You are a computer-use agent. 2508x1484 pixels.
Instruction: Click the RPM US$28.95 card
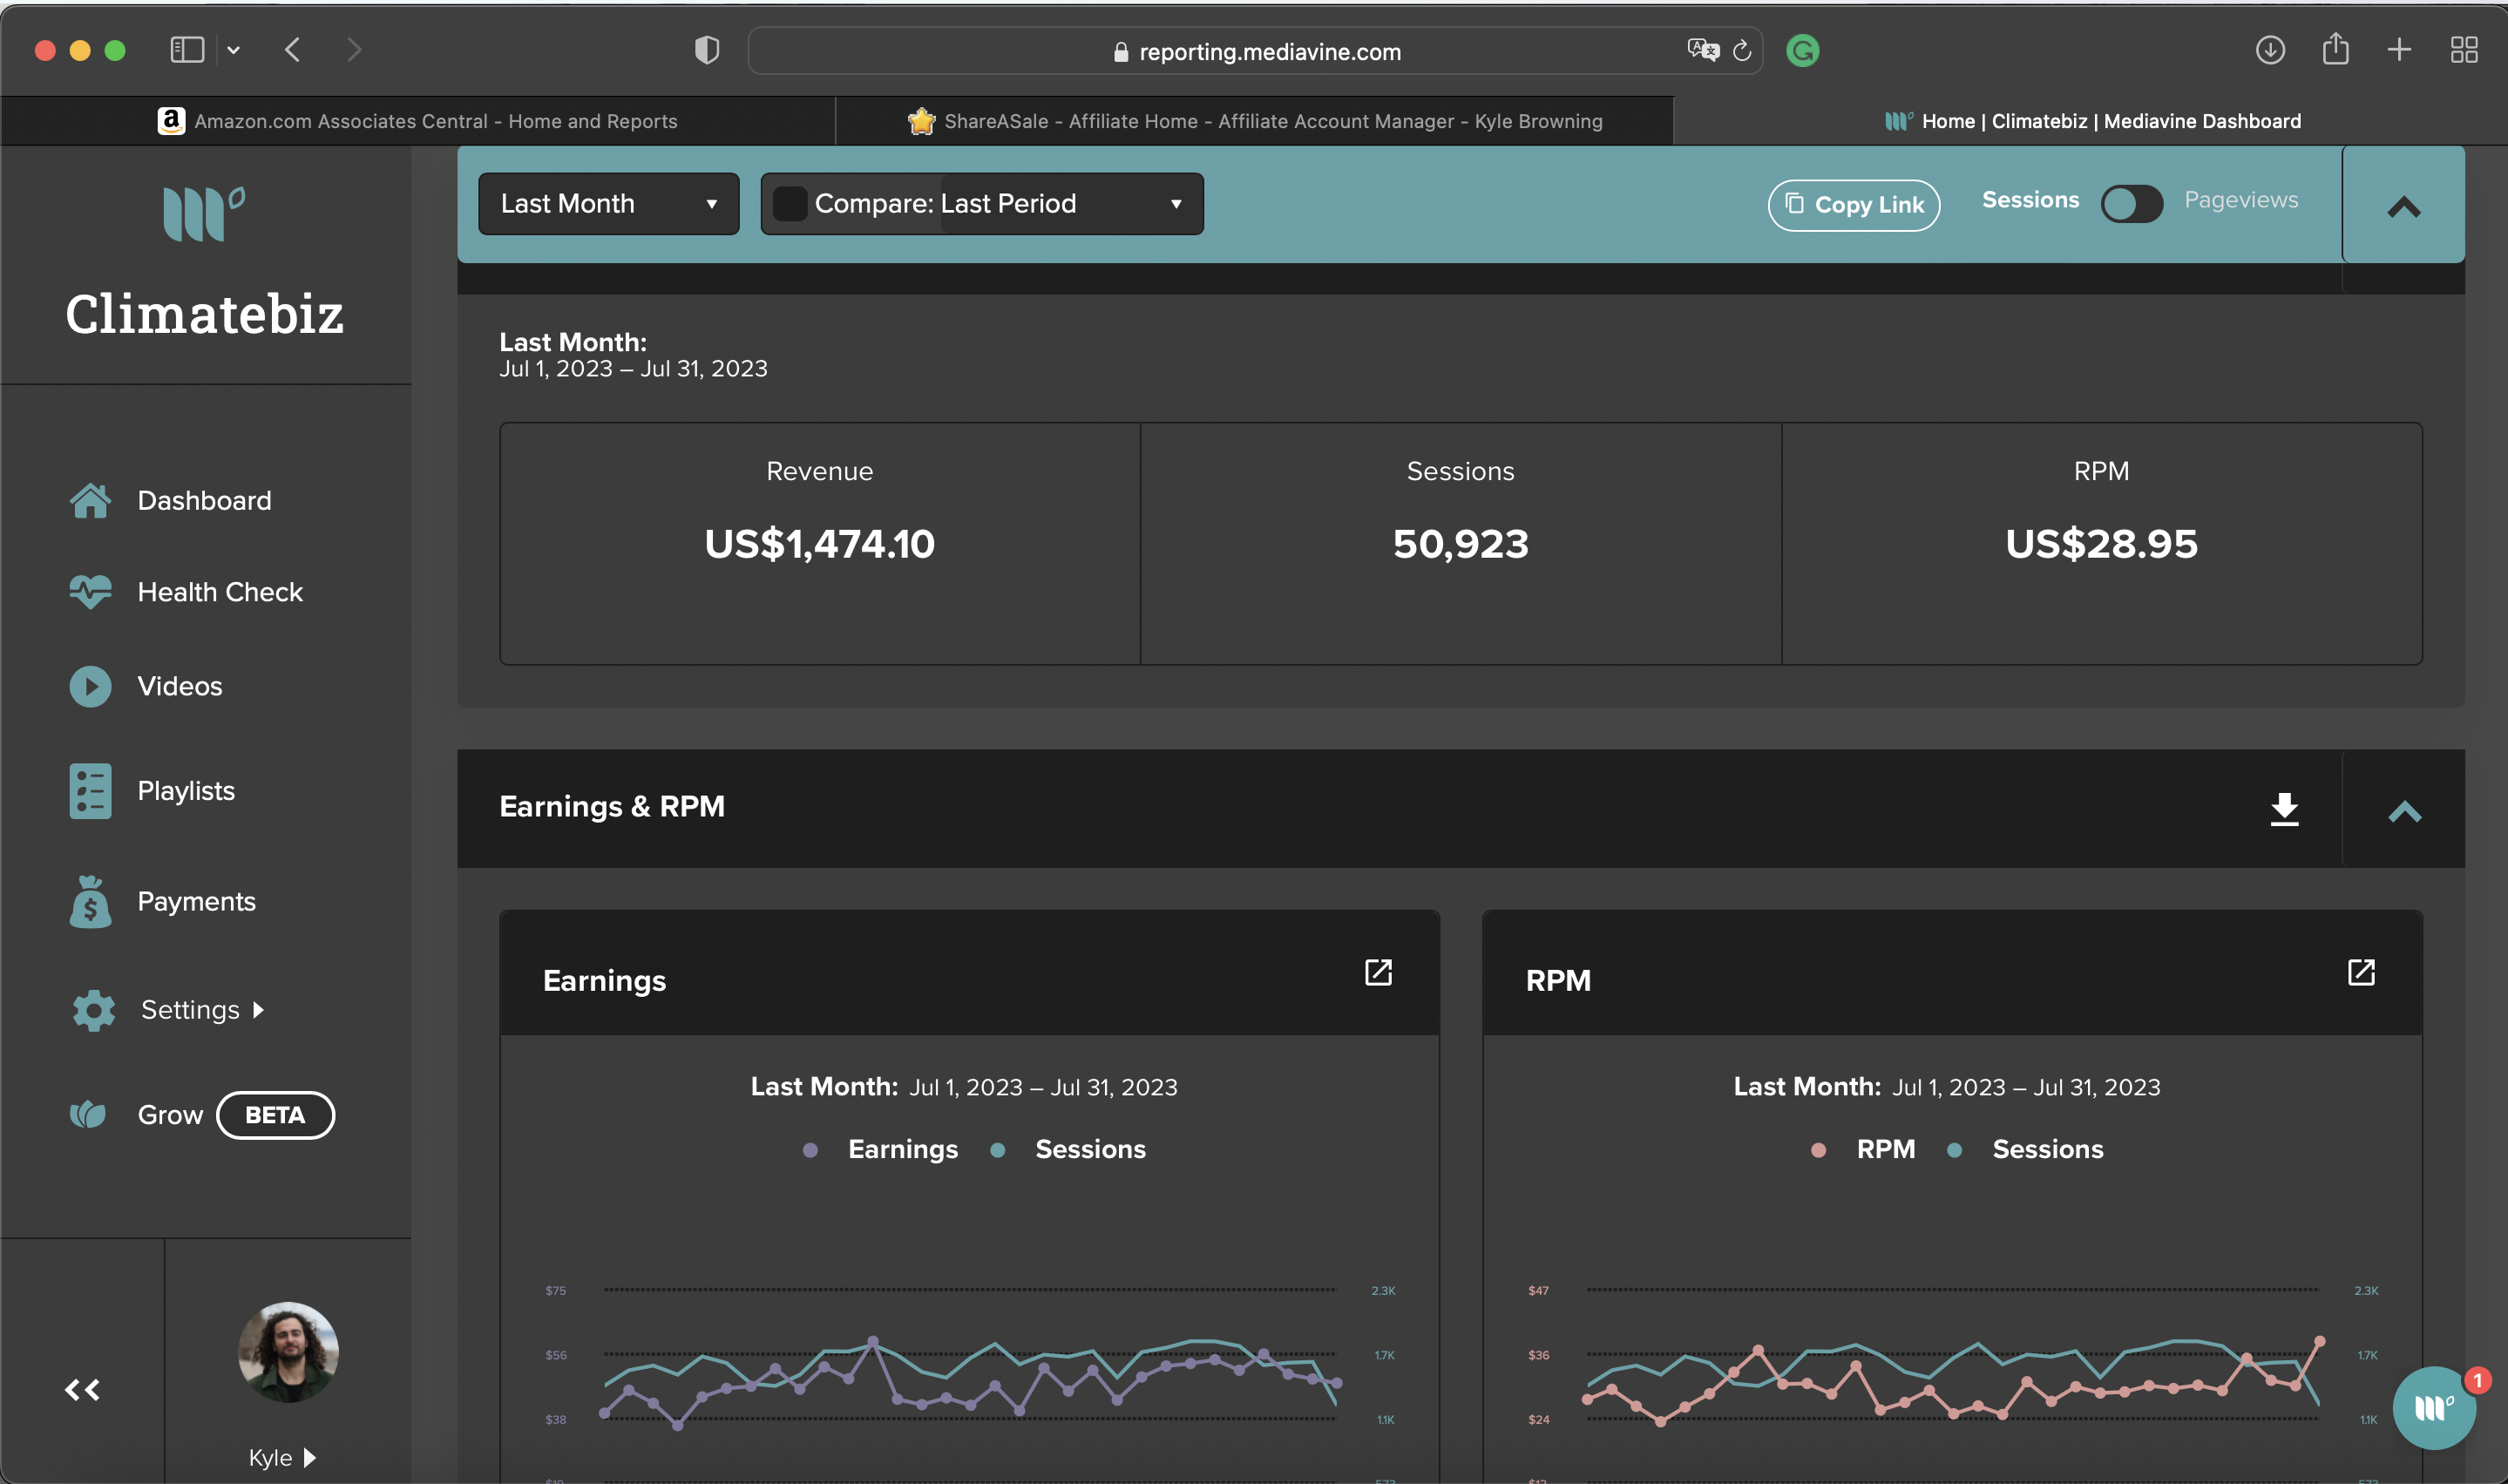[2102, 544]
